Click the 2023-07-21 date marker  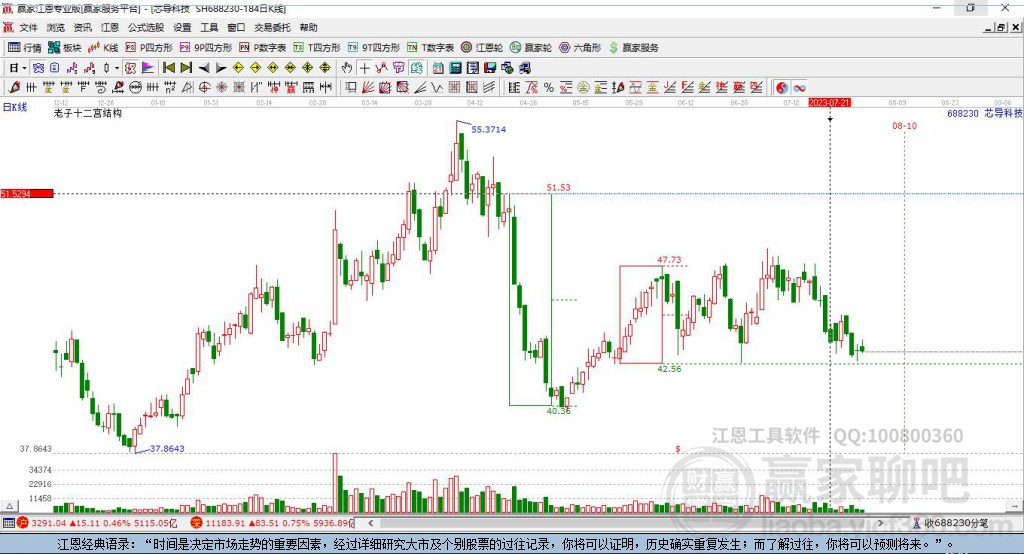click(829, 103)
